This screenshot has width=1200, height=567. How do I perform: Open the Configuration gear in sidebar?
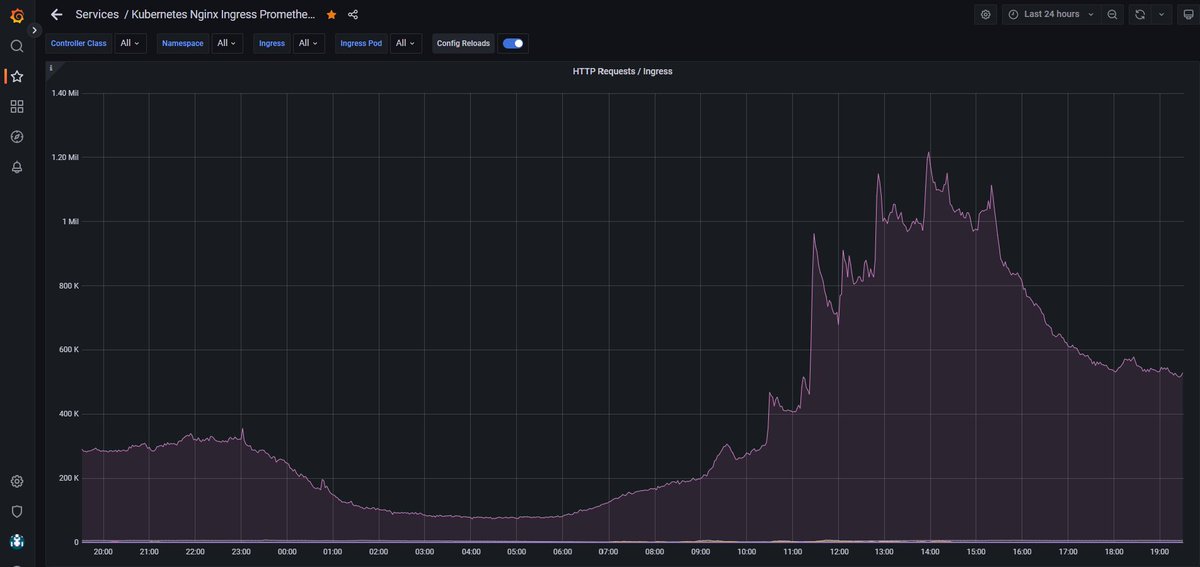tap(17, 481)
